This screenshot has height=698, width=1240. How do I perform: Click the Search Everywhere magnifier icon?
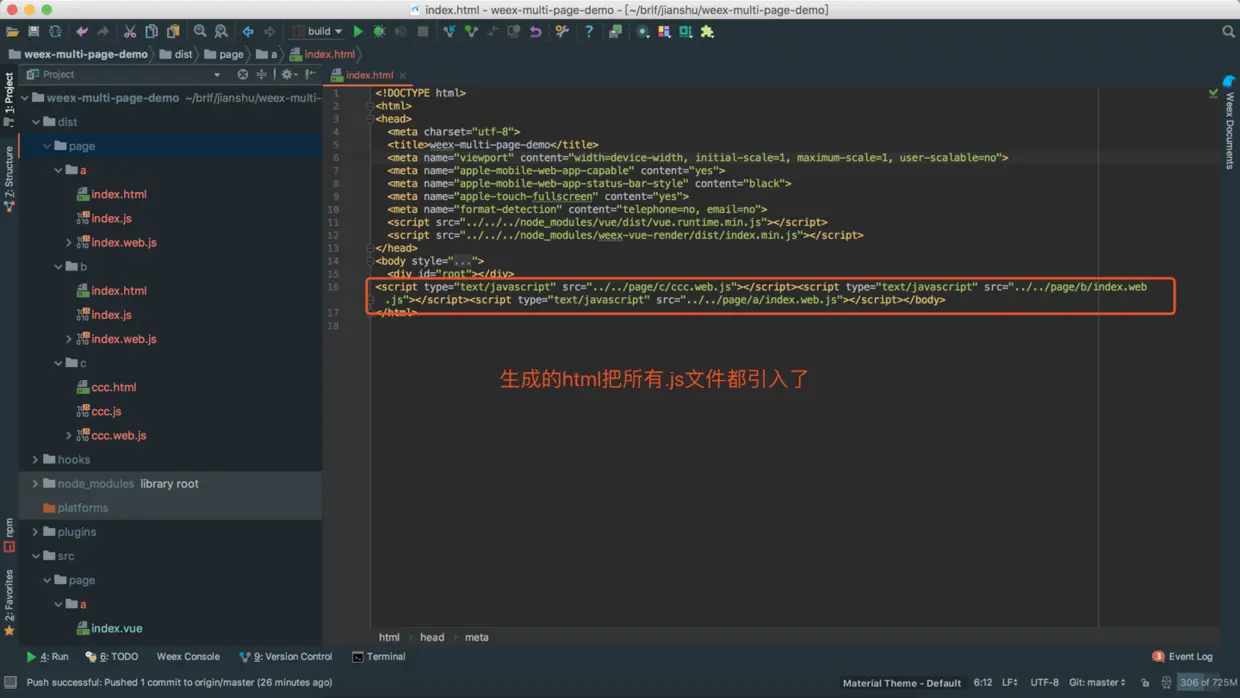pyautogui.click(x=1228, y=32)
